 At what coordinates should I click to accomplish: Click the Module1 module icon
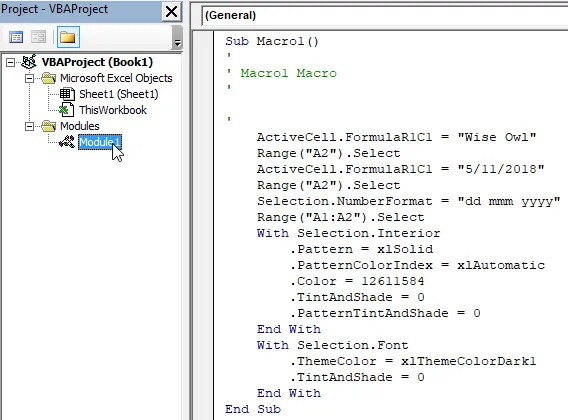coord(67,142)
